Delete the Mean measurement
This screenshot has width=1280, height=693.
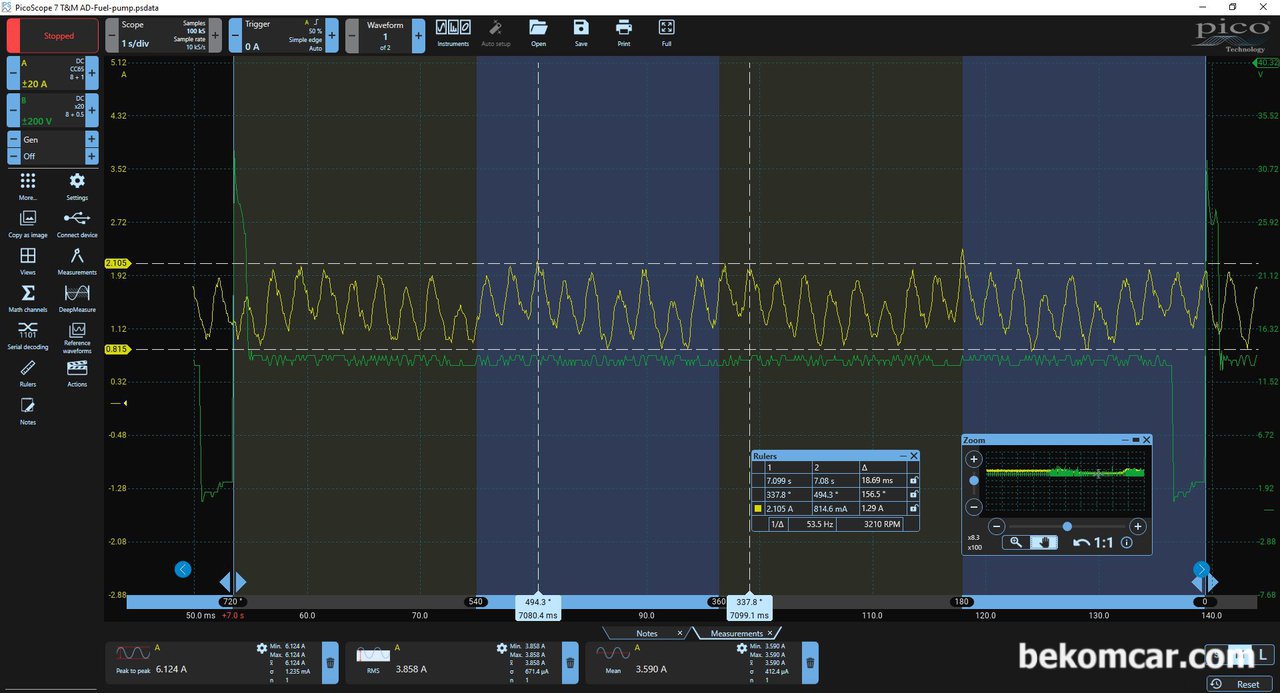pyautogui.click(x=810, y=662)
